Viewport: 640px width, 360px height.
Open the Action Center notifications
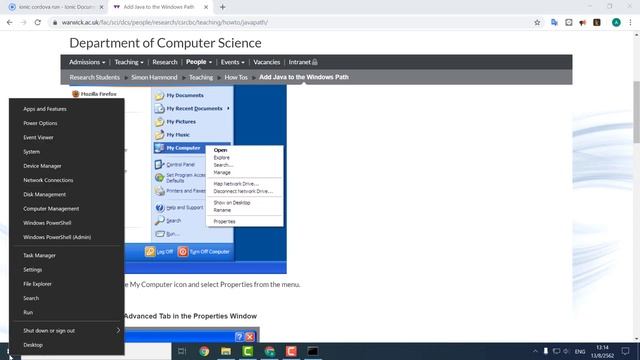pyautogui.click(x=625, y=351)
